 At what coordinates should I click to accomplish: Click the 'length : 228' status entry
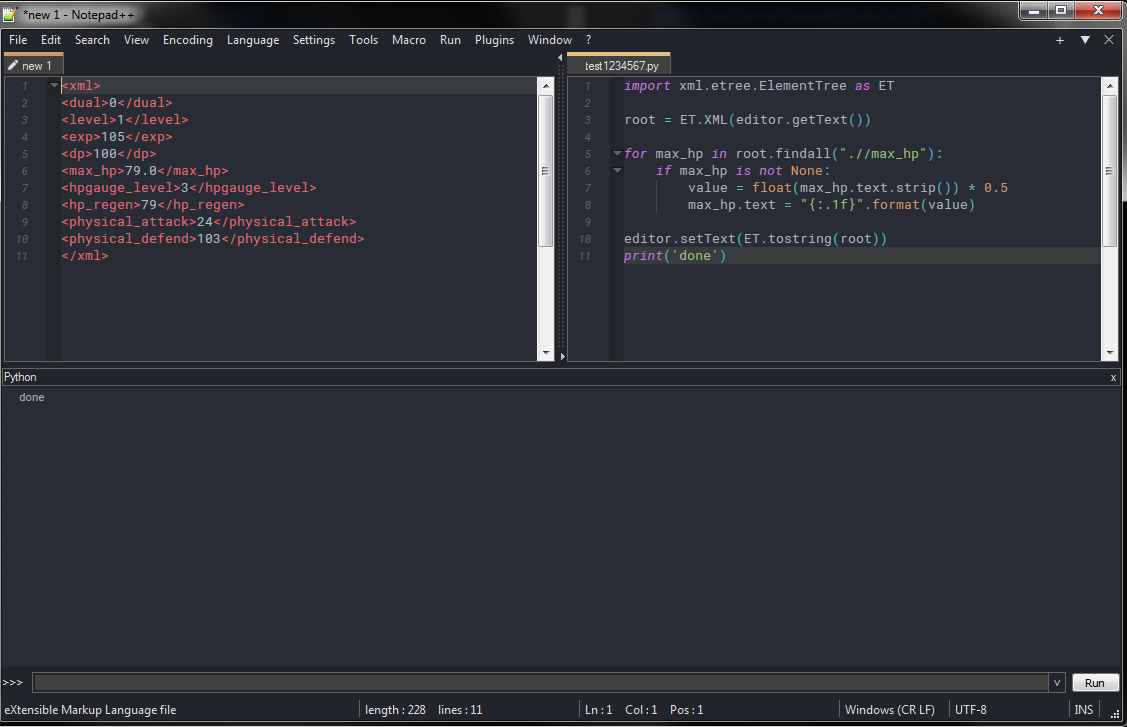click(395, 710)
